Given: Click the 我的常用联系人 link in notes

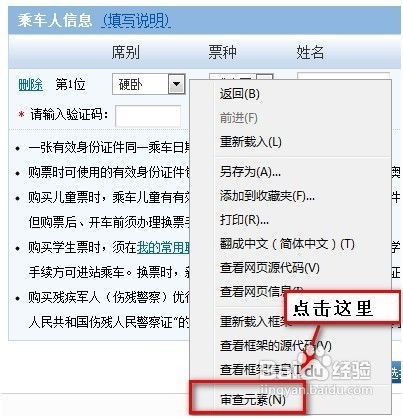Looking at the screenshot, I should click(163, 247).
